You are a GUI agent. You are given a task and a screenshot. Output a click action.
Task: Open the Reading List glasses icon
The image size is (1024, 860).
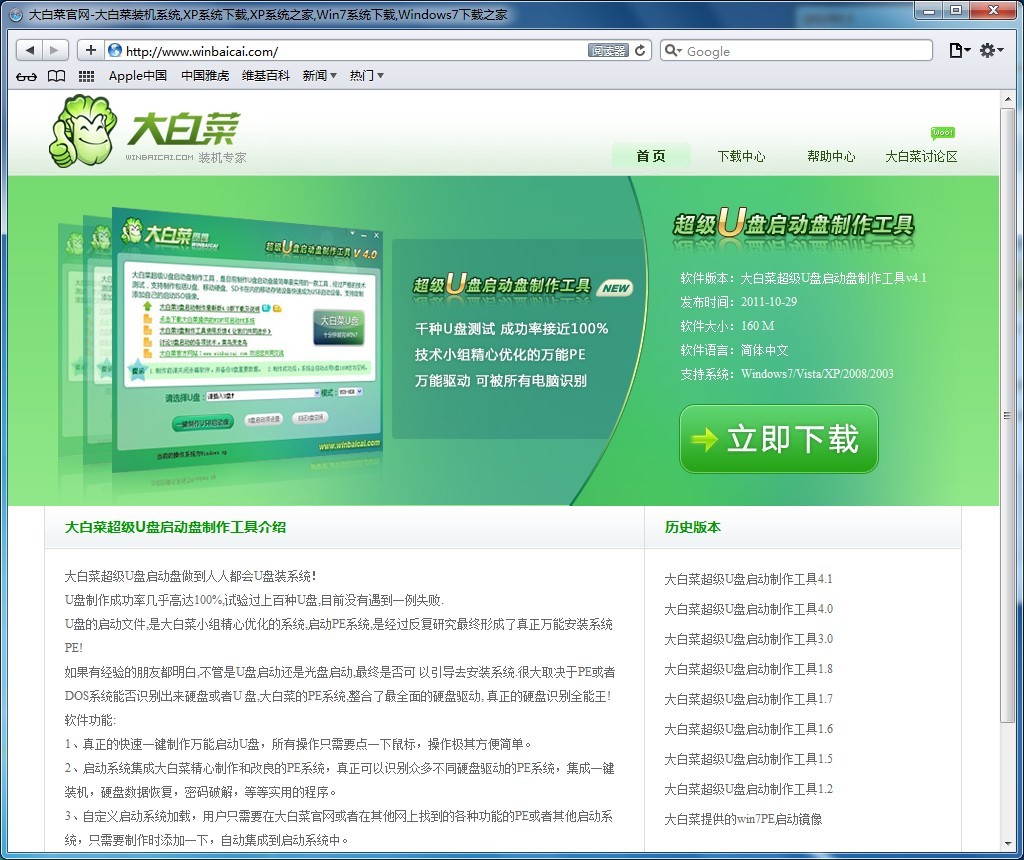click(x=27, y=76)
